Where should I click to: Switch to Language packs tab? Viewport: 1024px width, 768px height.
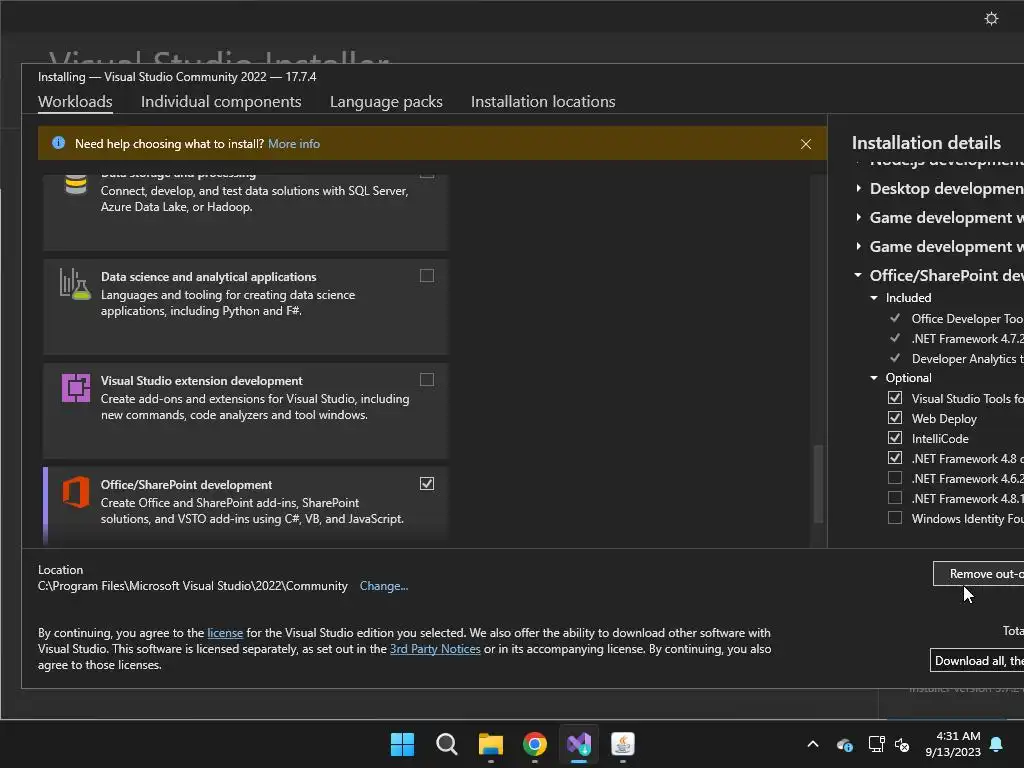pyautogui.click(x=386, y=102)
